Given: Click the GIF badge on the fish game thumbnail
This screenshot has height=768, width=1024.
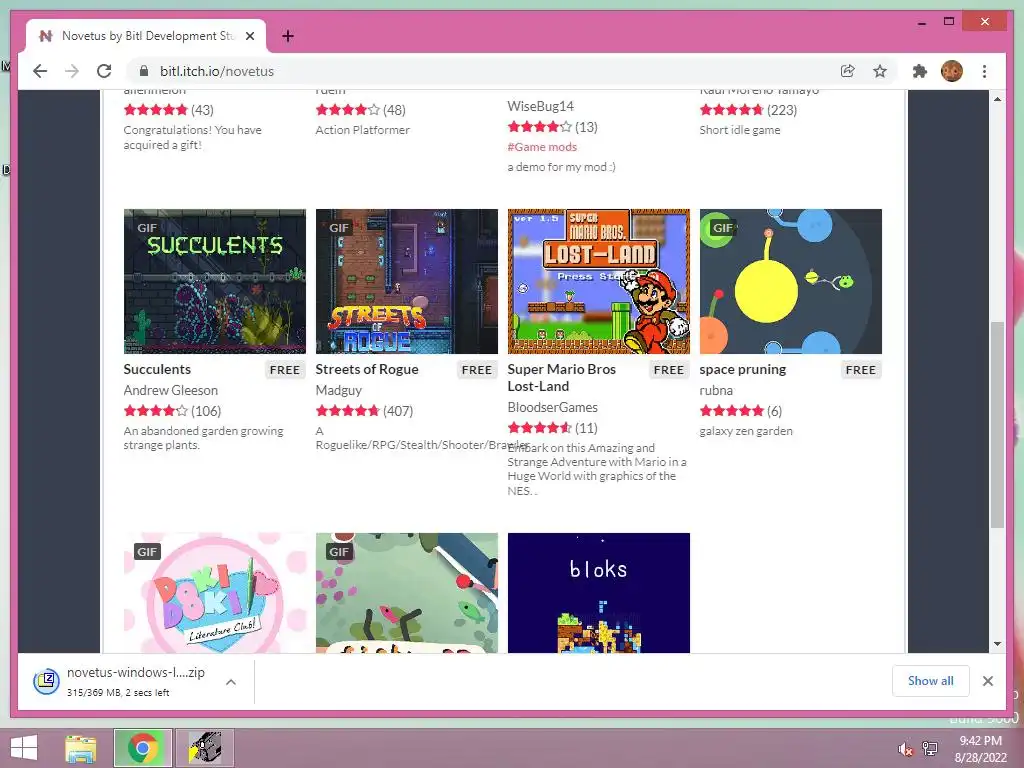Looking at the screenshot, I should coord(339,552).
